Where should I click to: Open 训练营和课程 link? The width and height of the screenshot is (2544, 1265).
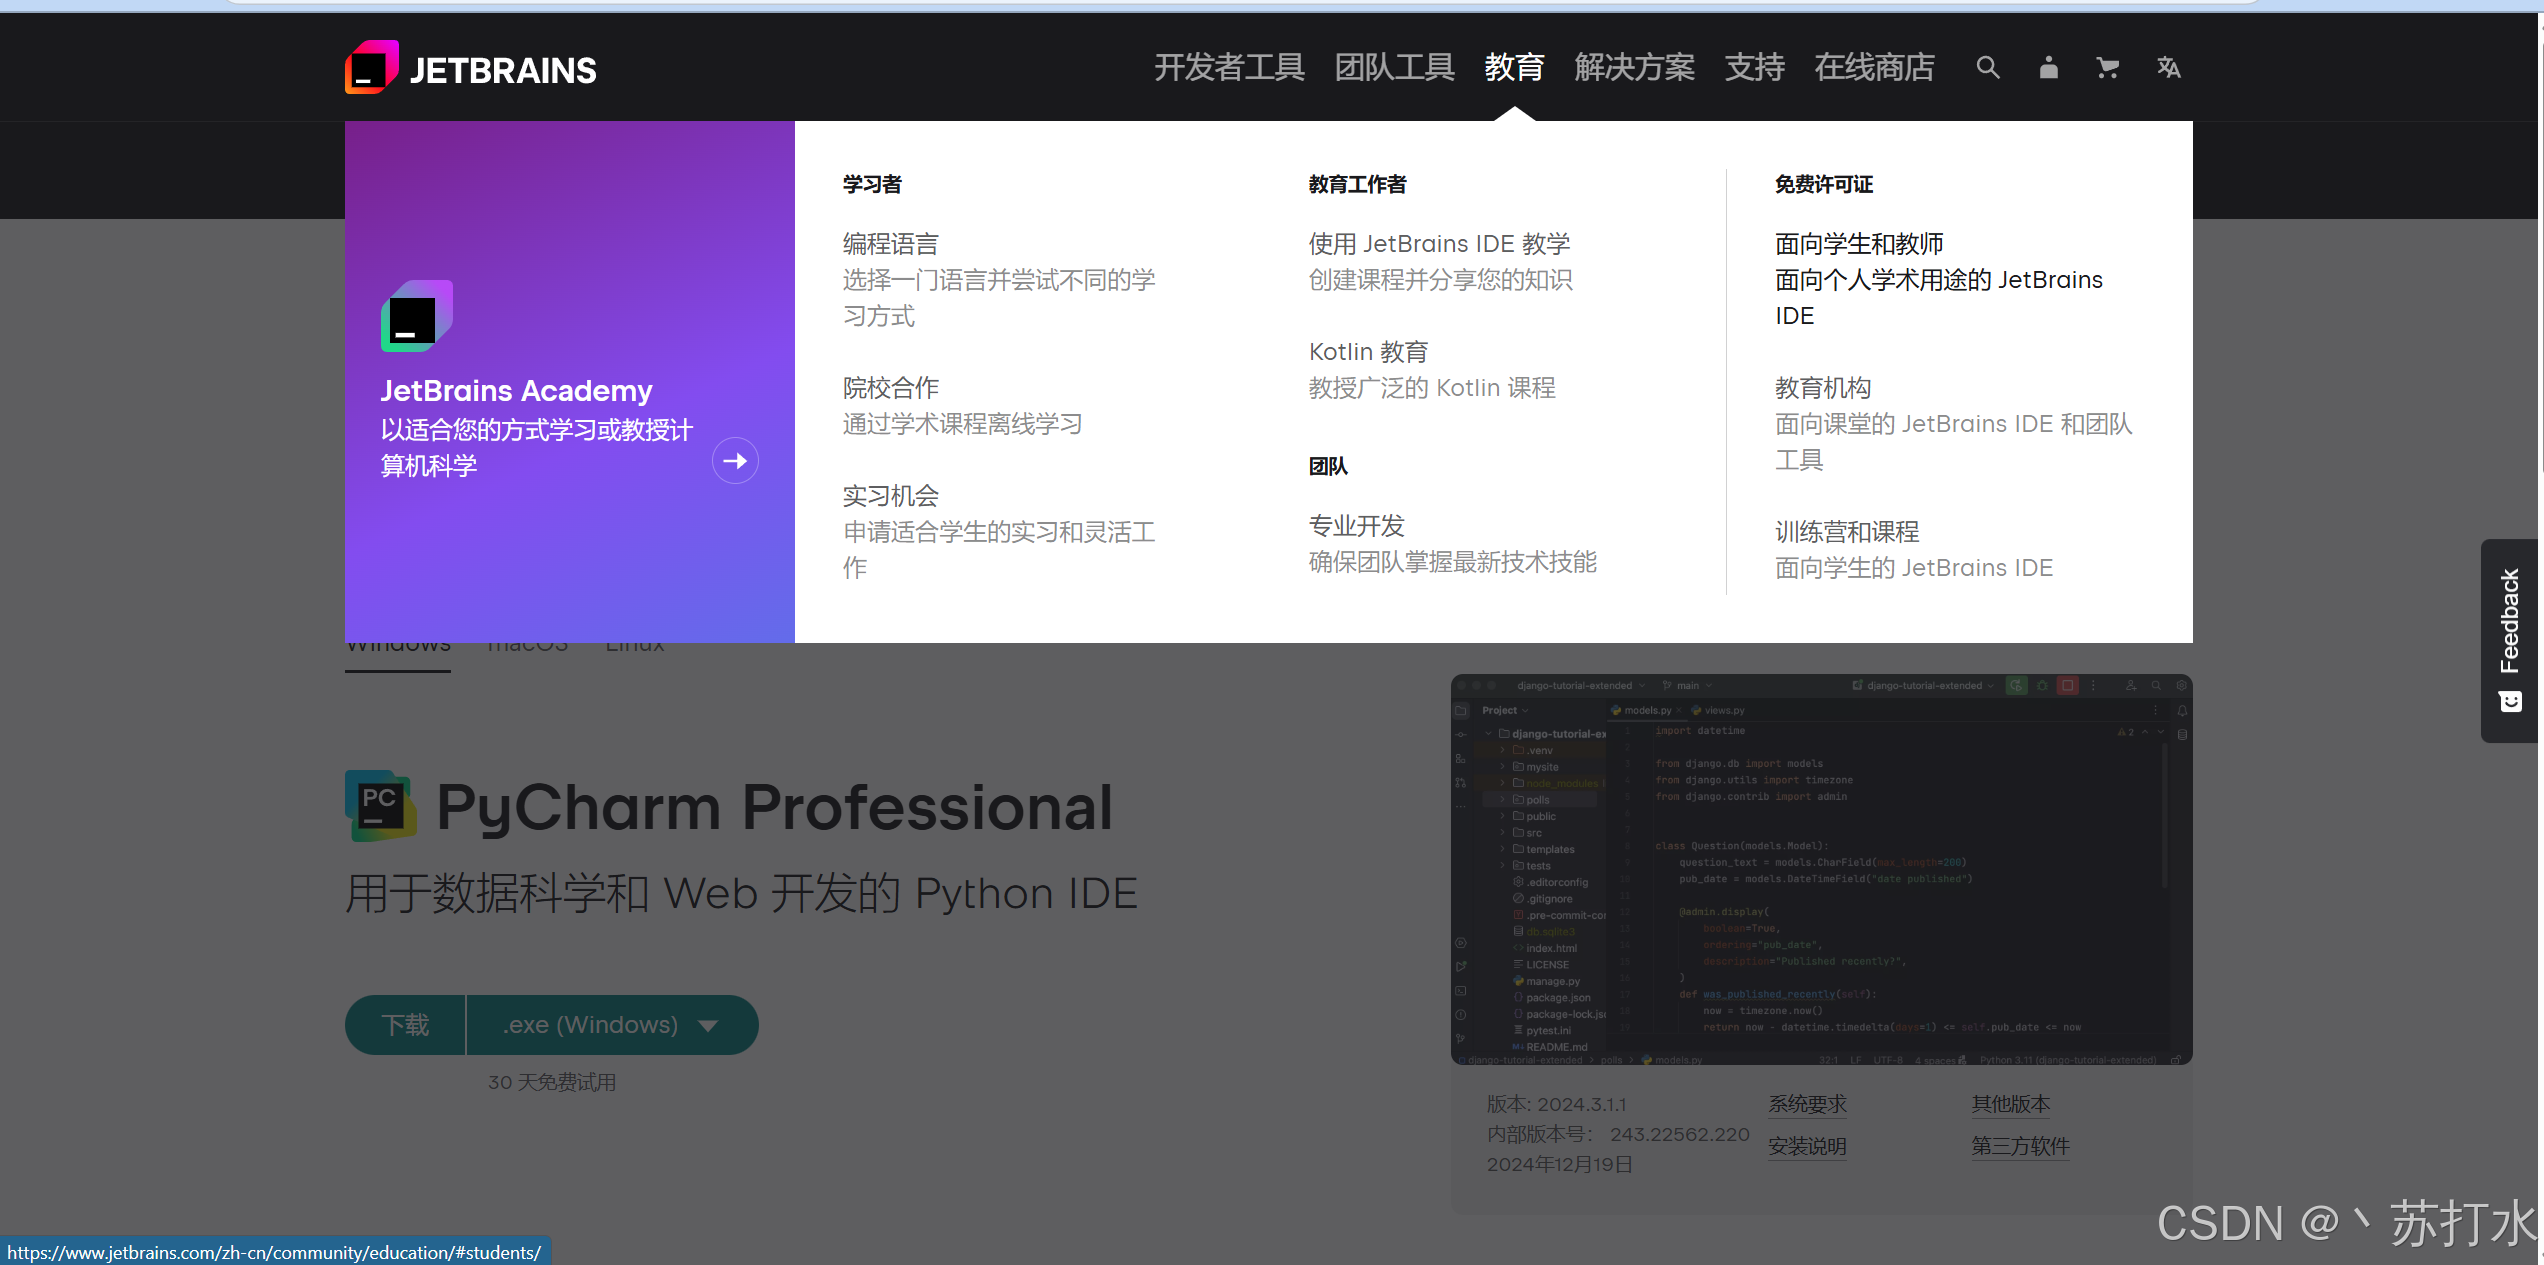[1847, 532]
